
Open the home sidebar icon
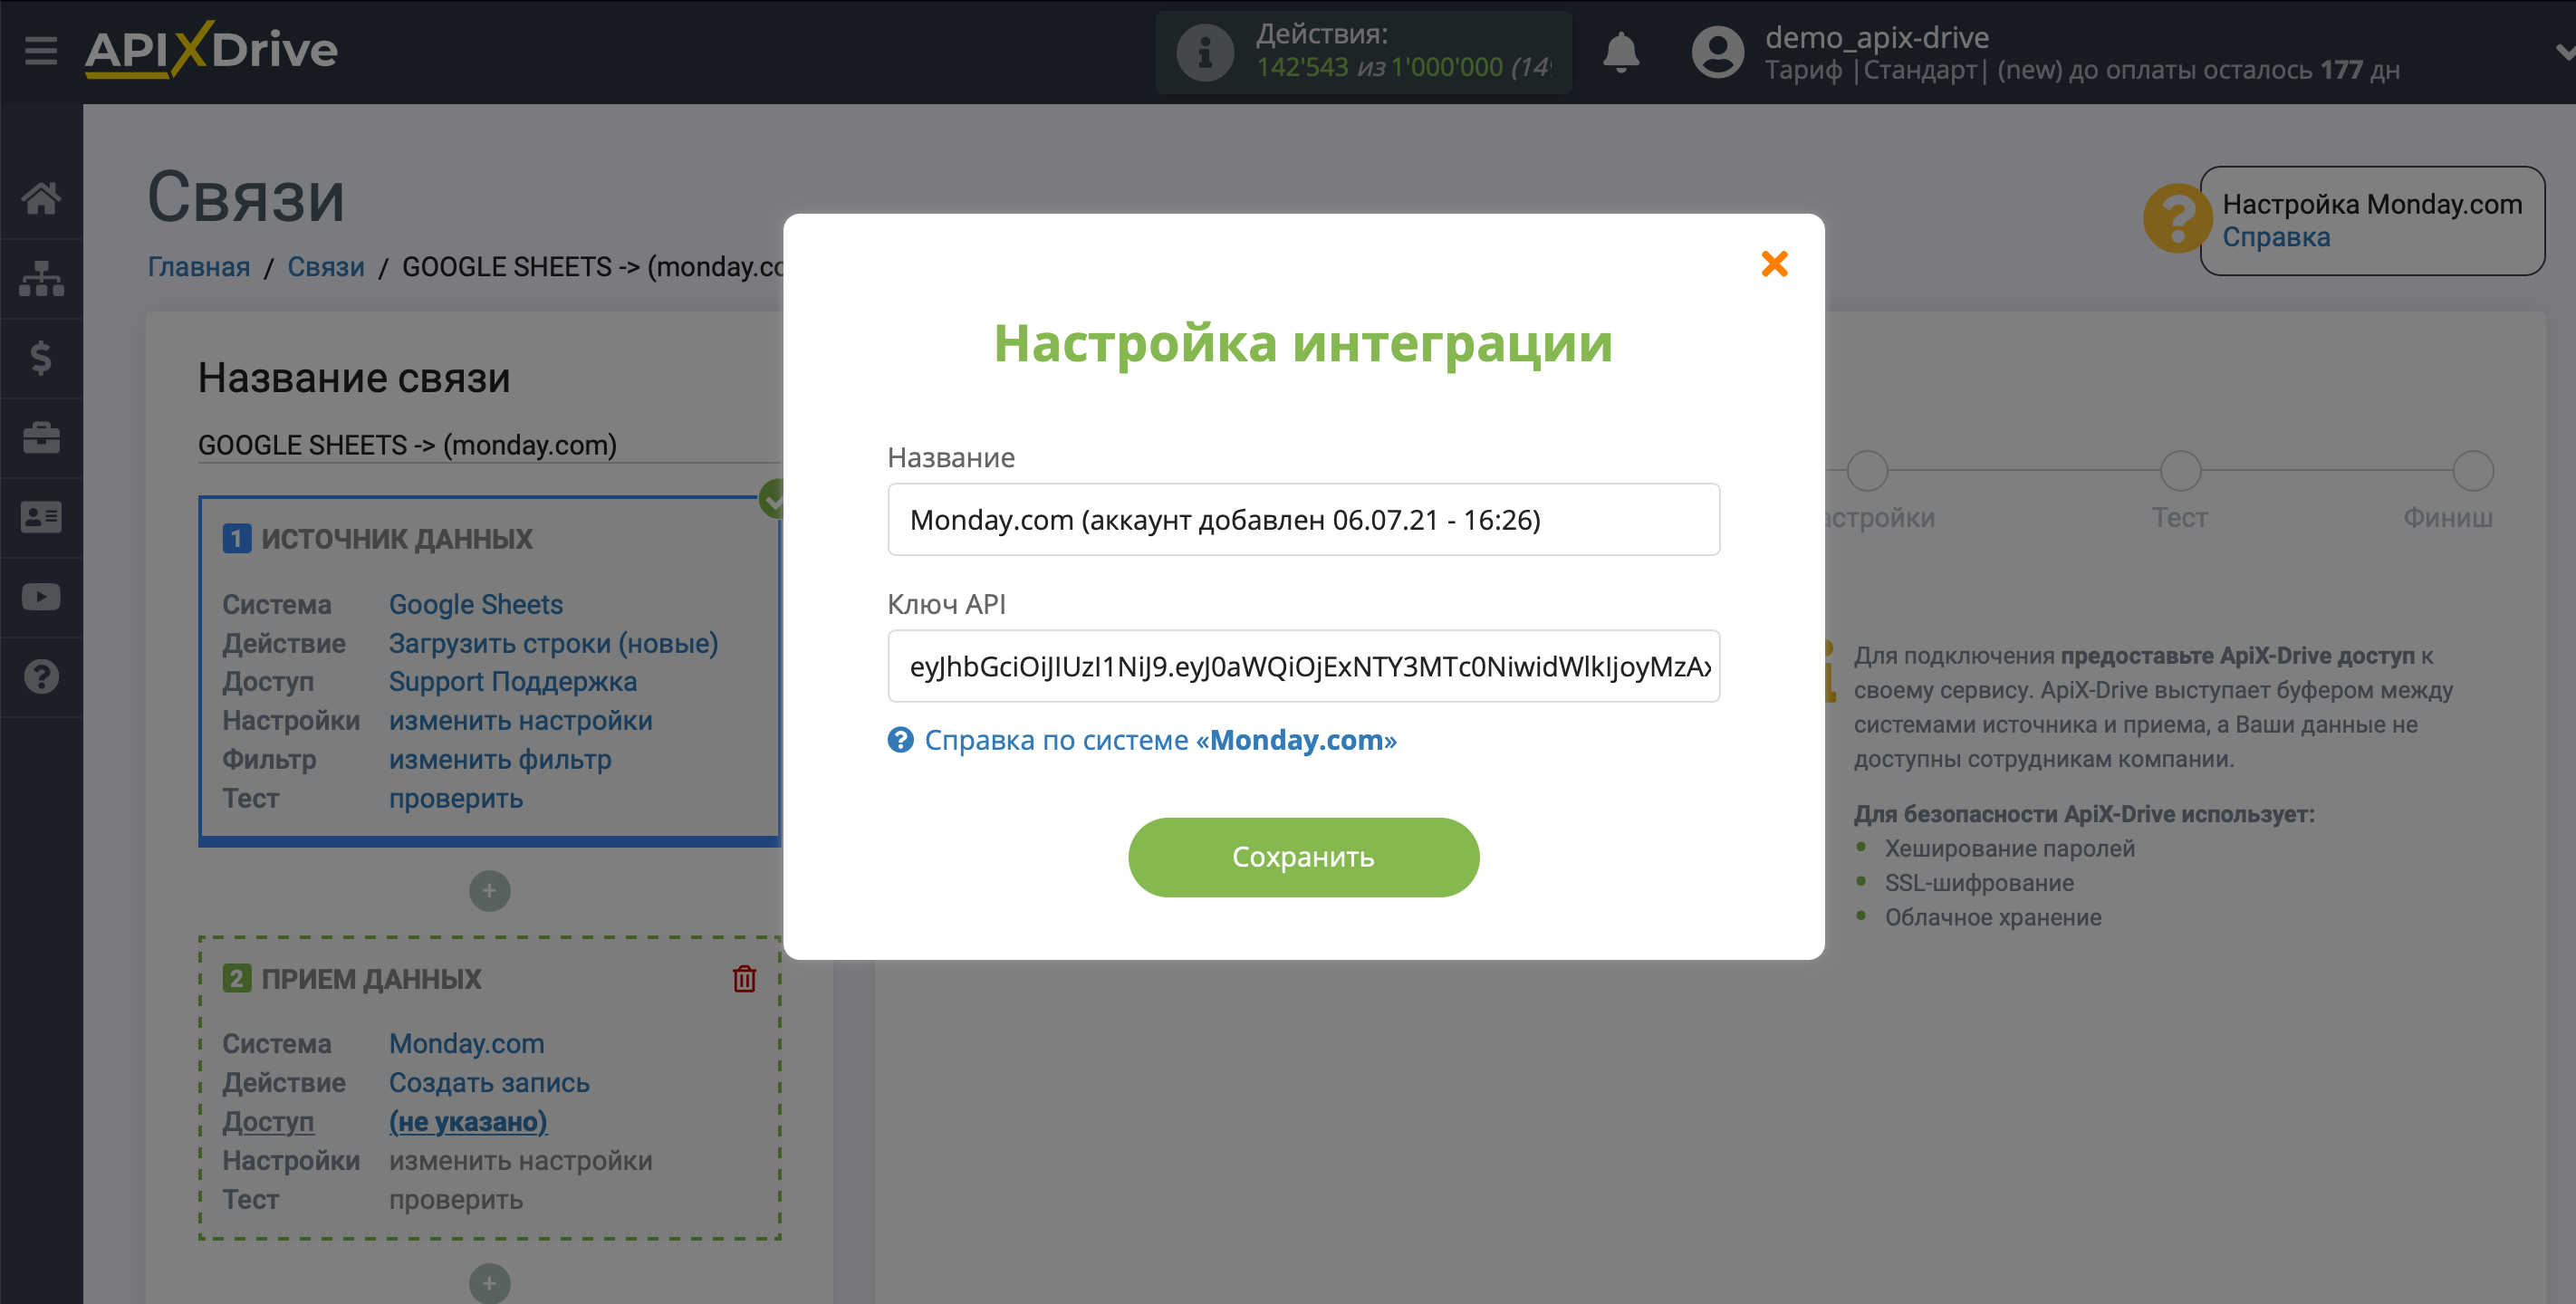click(41, 198)
